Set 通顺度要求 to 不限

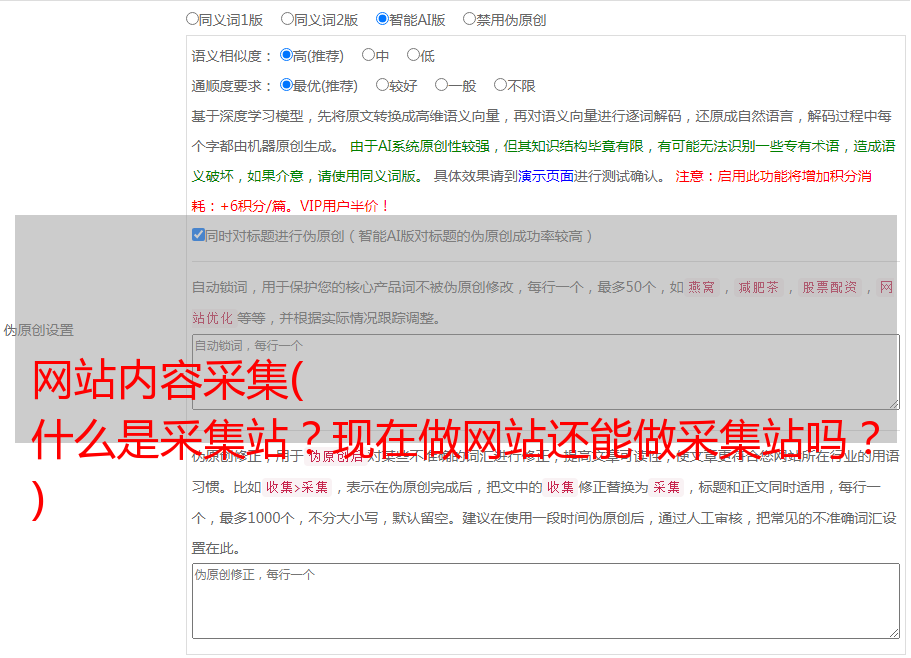click(500, 85)
